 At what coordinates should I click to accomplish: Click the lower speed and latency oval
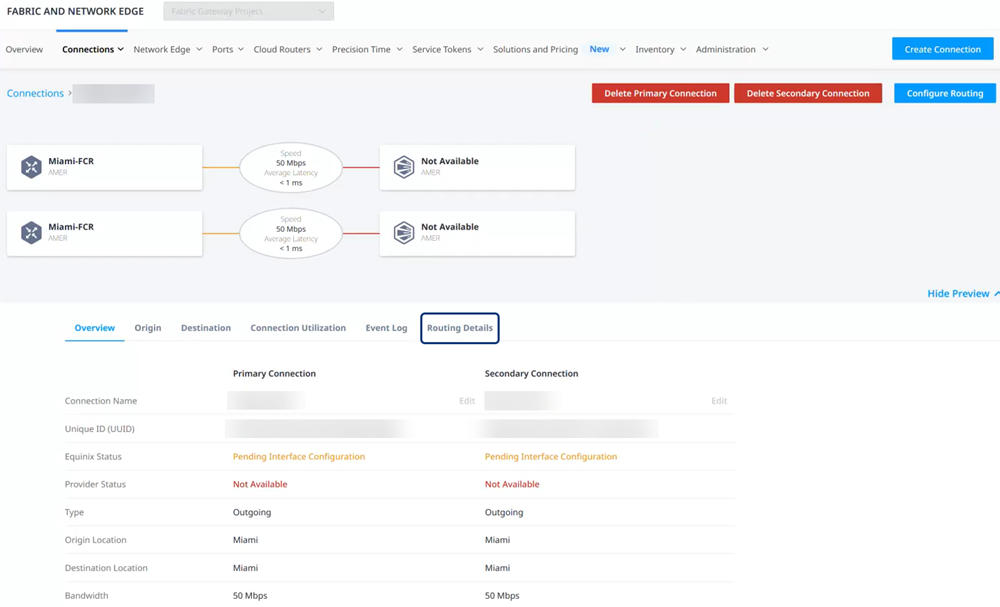[x=291, y=233]
